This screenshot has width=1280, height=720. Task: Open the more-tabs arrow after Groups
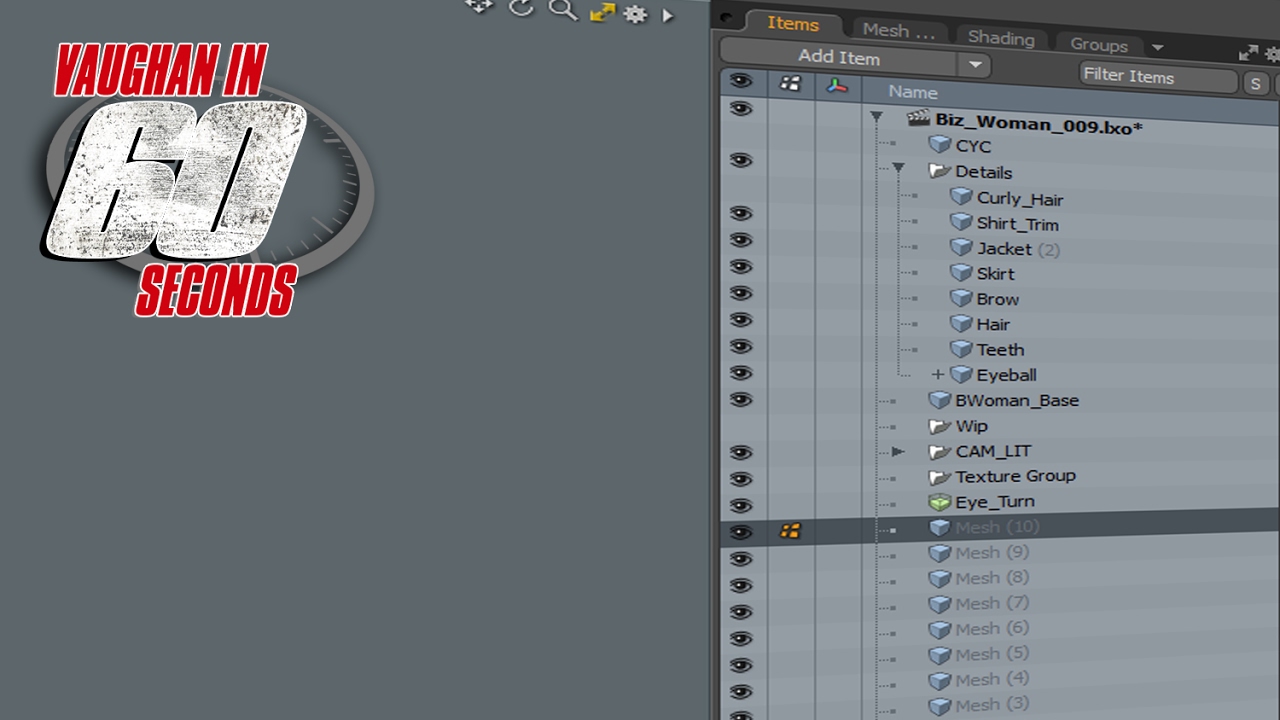point(1158,47)
